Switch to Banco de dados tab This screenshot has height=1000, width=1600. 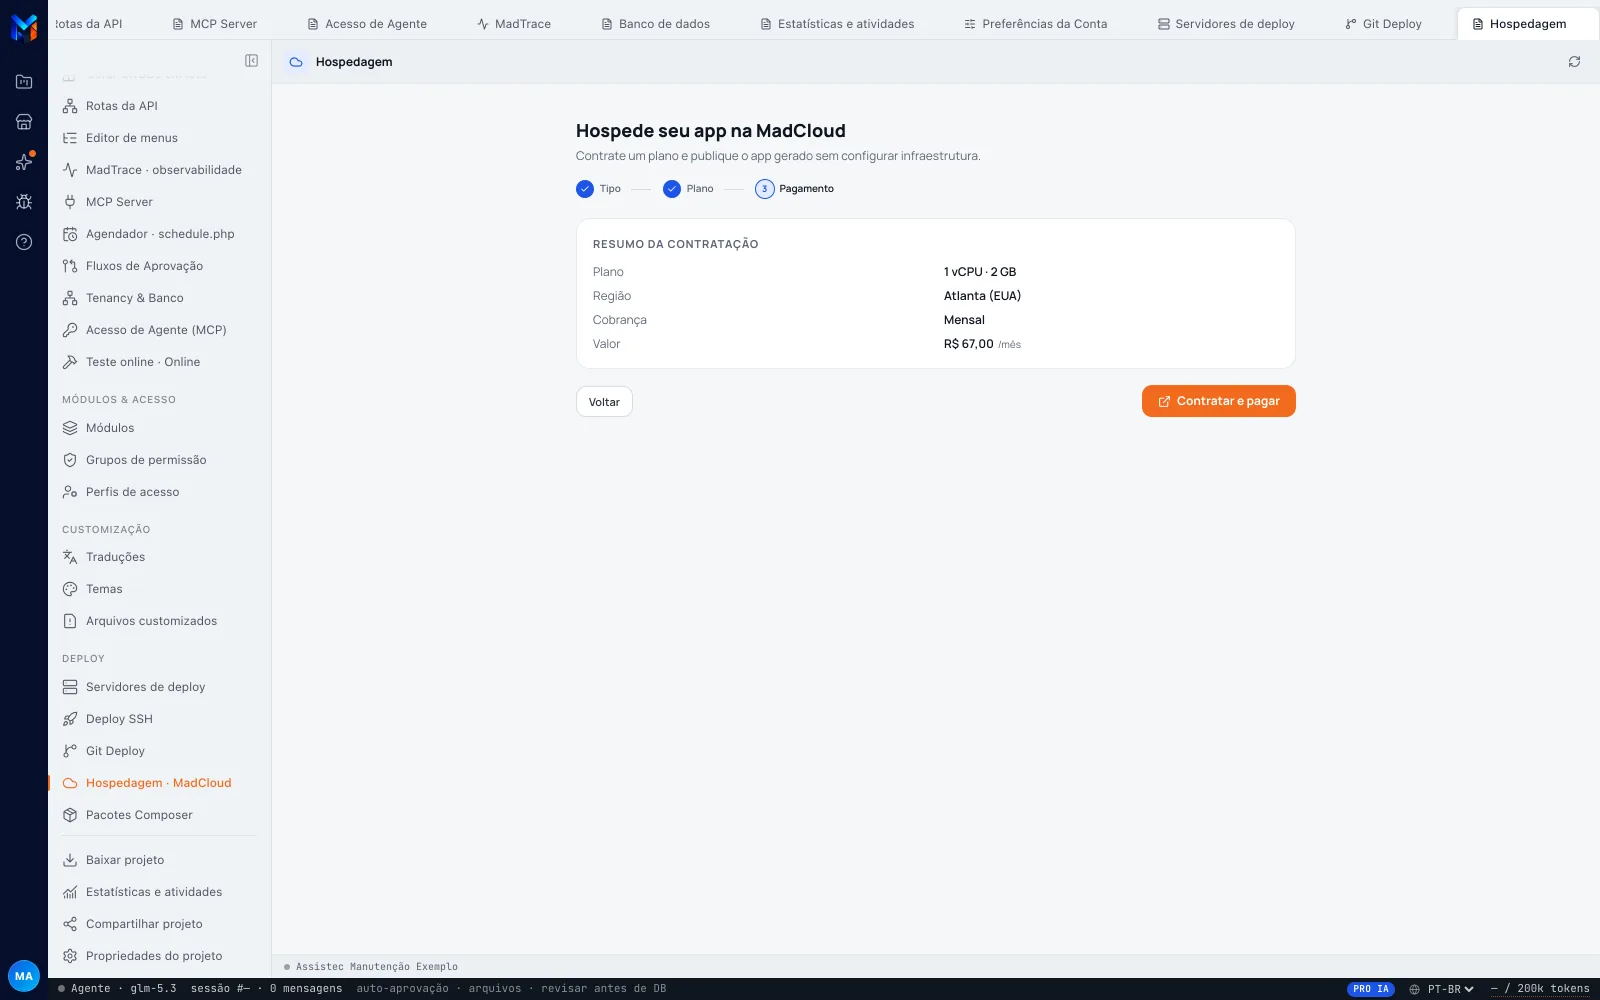pyautogui.click(x=655, y=24)
